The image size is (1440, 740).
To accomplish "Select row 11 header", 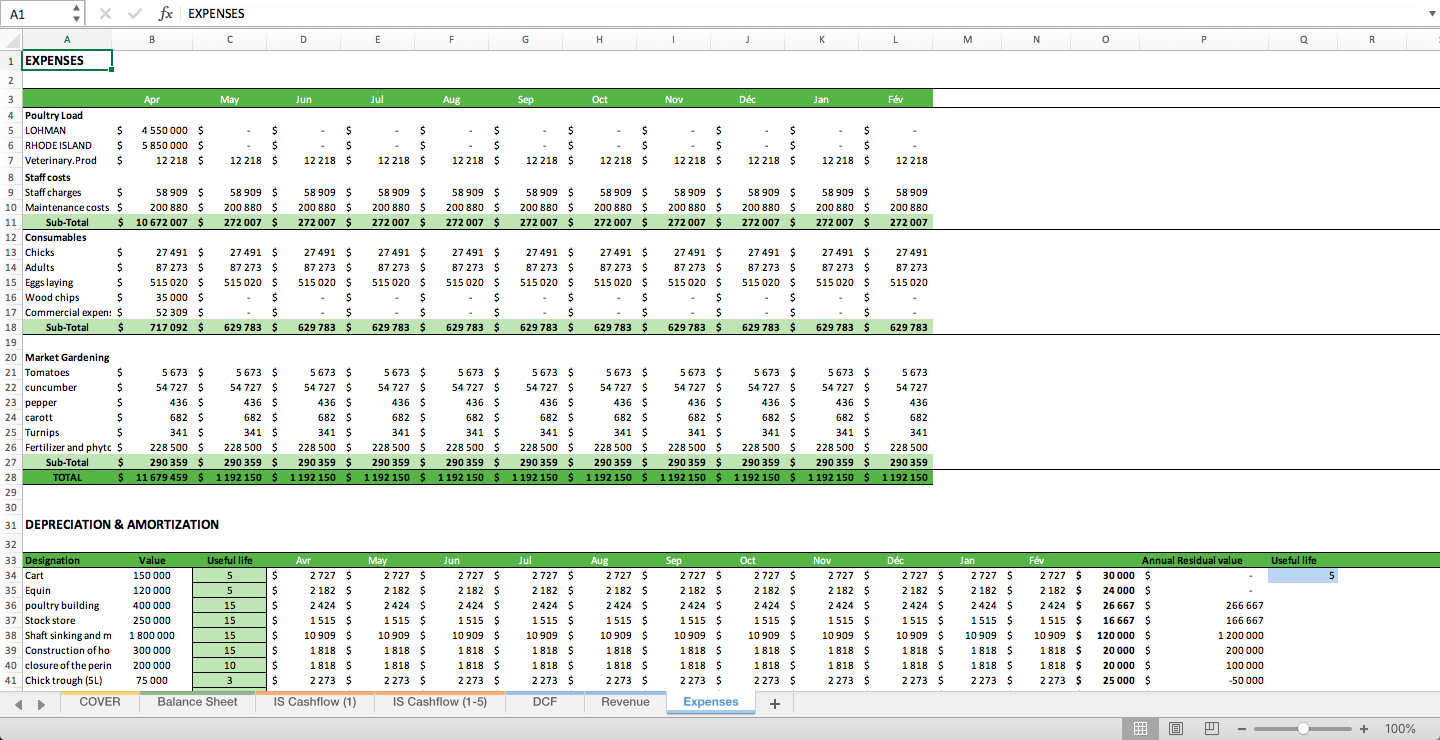I will coord(10,223).
